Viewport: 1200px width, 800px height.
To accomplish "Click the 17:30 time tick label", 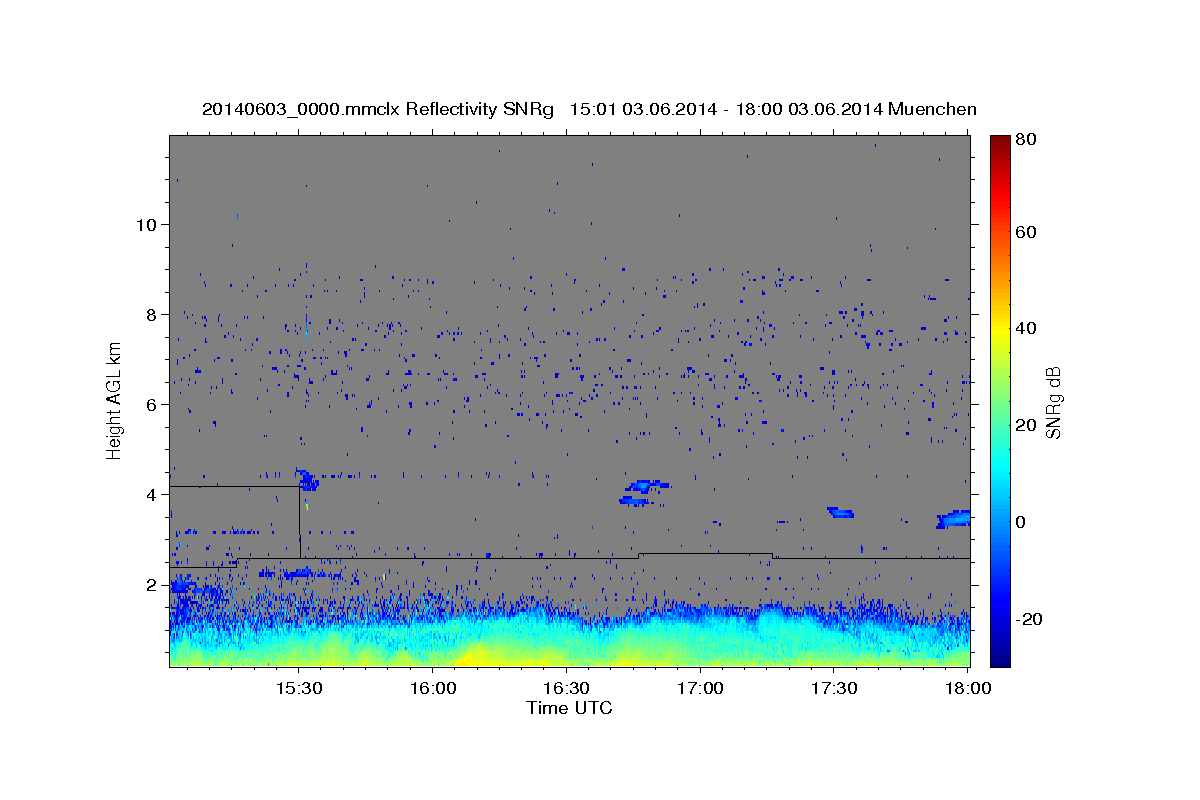I will (834, 689).
